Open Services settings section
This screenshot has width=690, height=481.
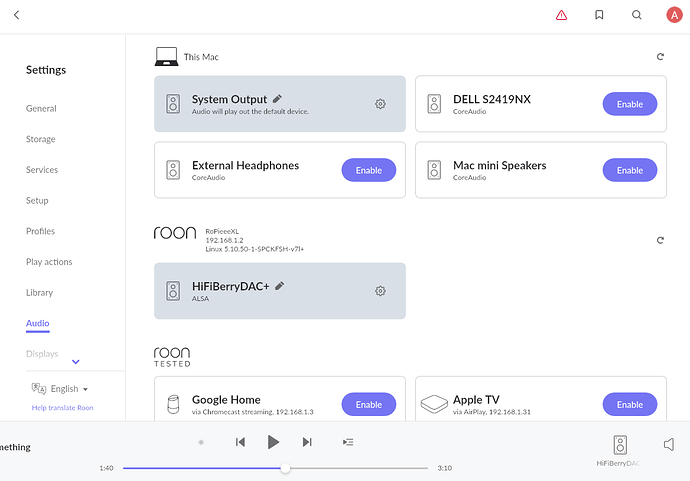coord(42,170)
